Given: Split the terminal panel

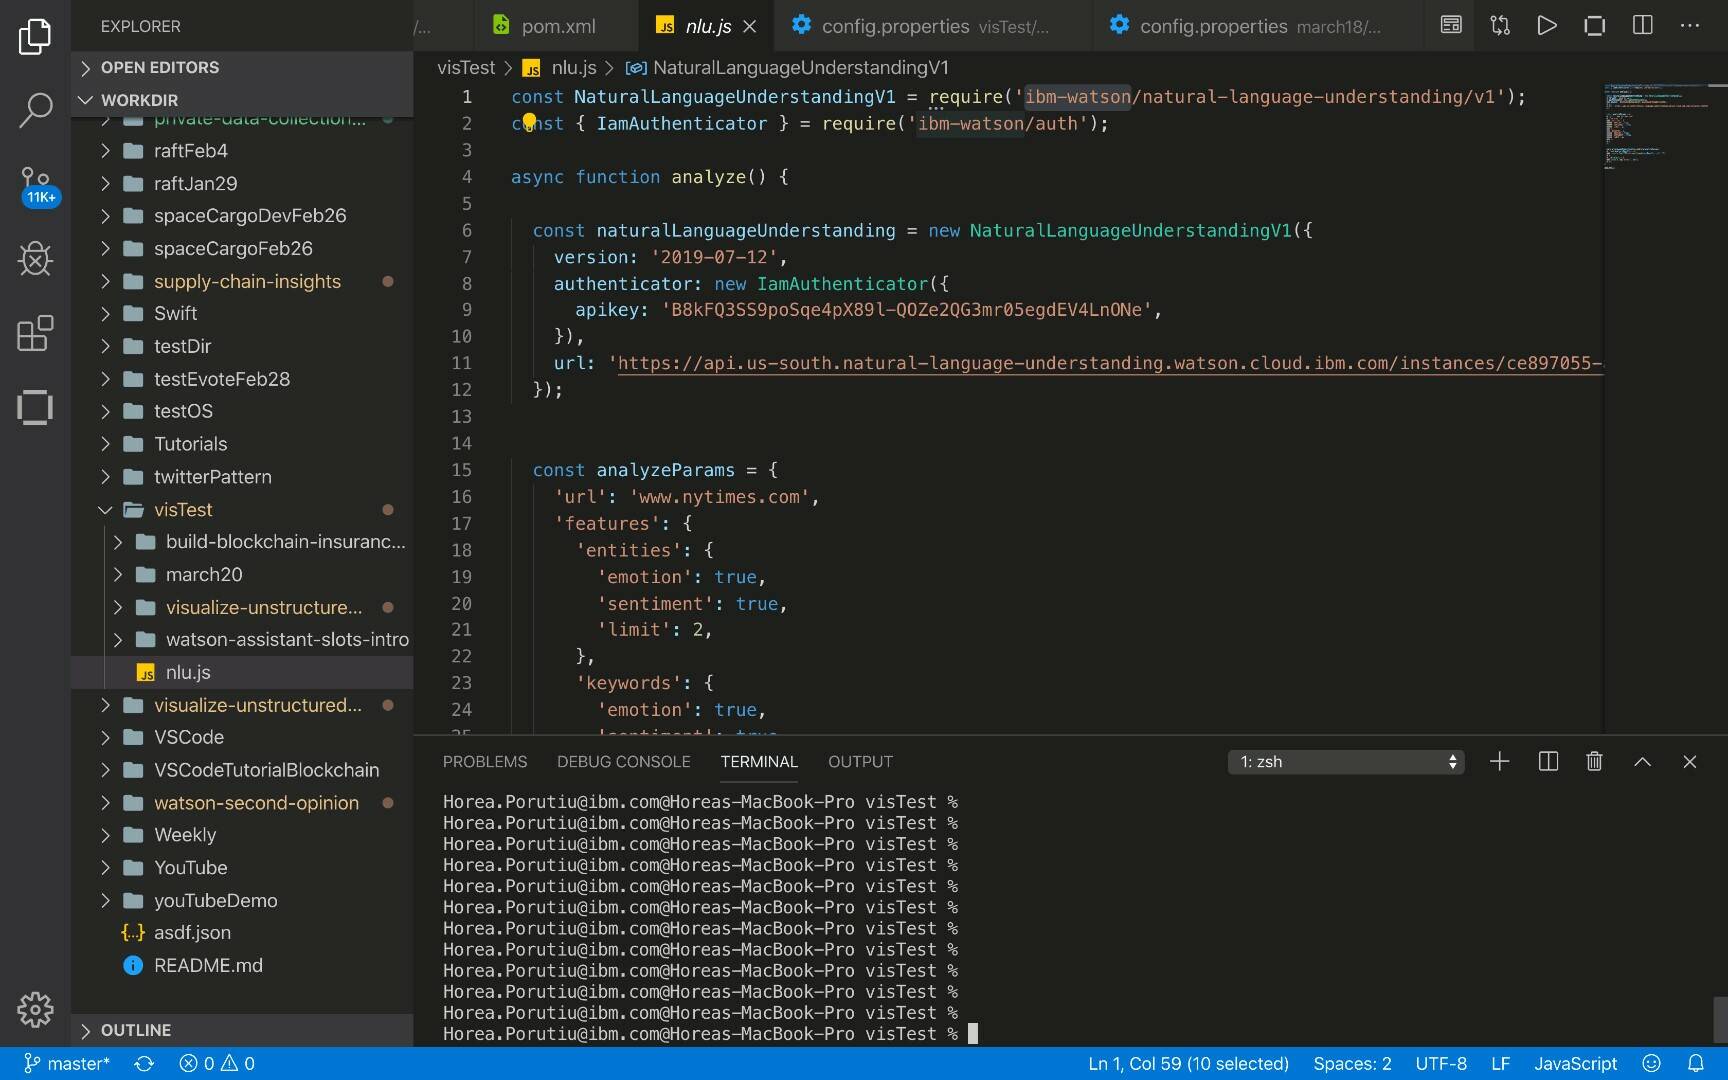Looking at the screenshot, I should pos(1548,762).
